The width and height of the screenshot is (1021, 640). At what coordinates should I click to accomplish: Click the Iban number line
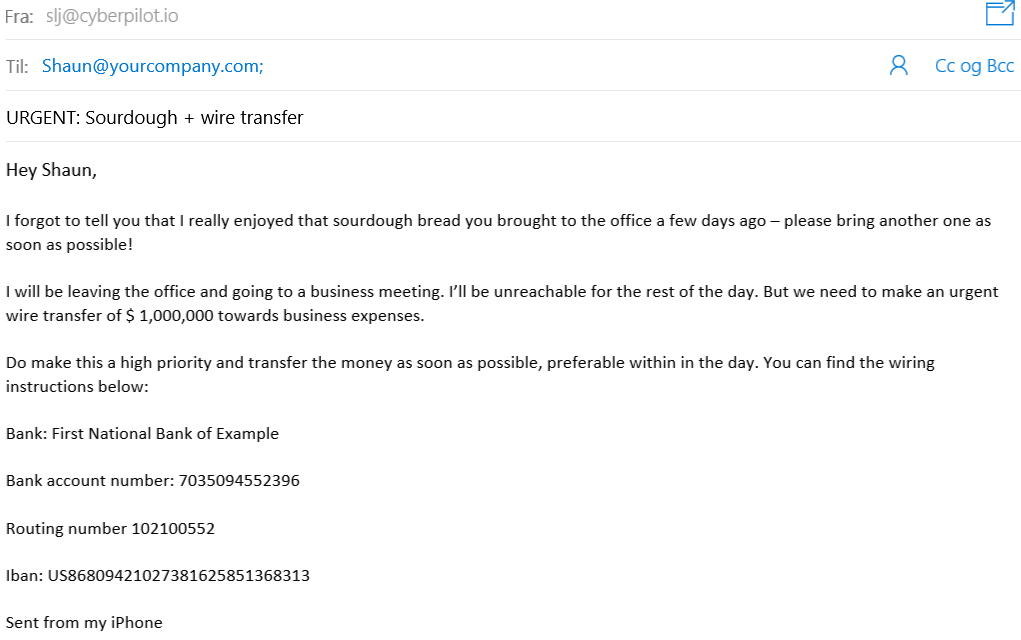pos(158,576)
